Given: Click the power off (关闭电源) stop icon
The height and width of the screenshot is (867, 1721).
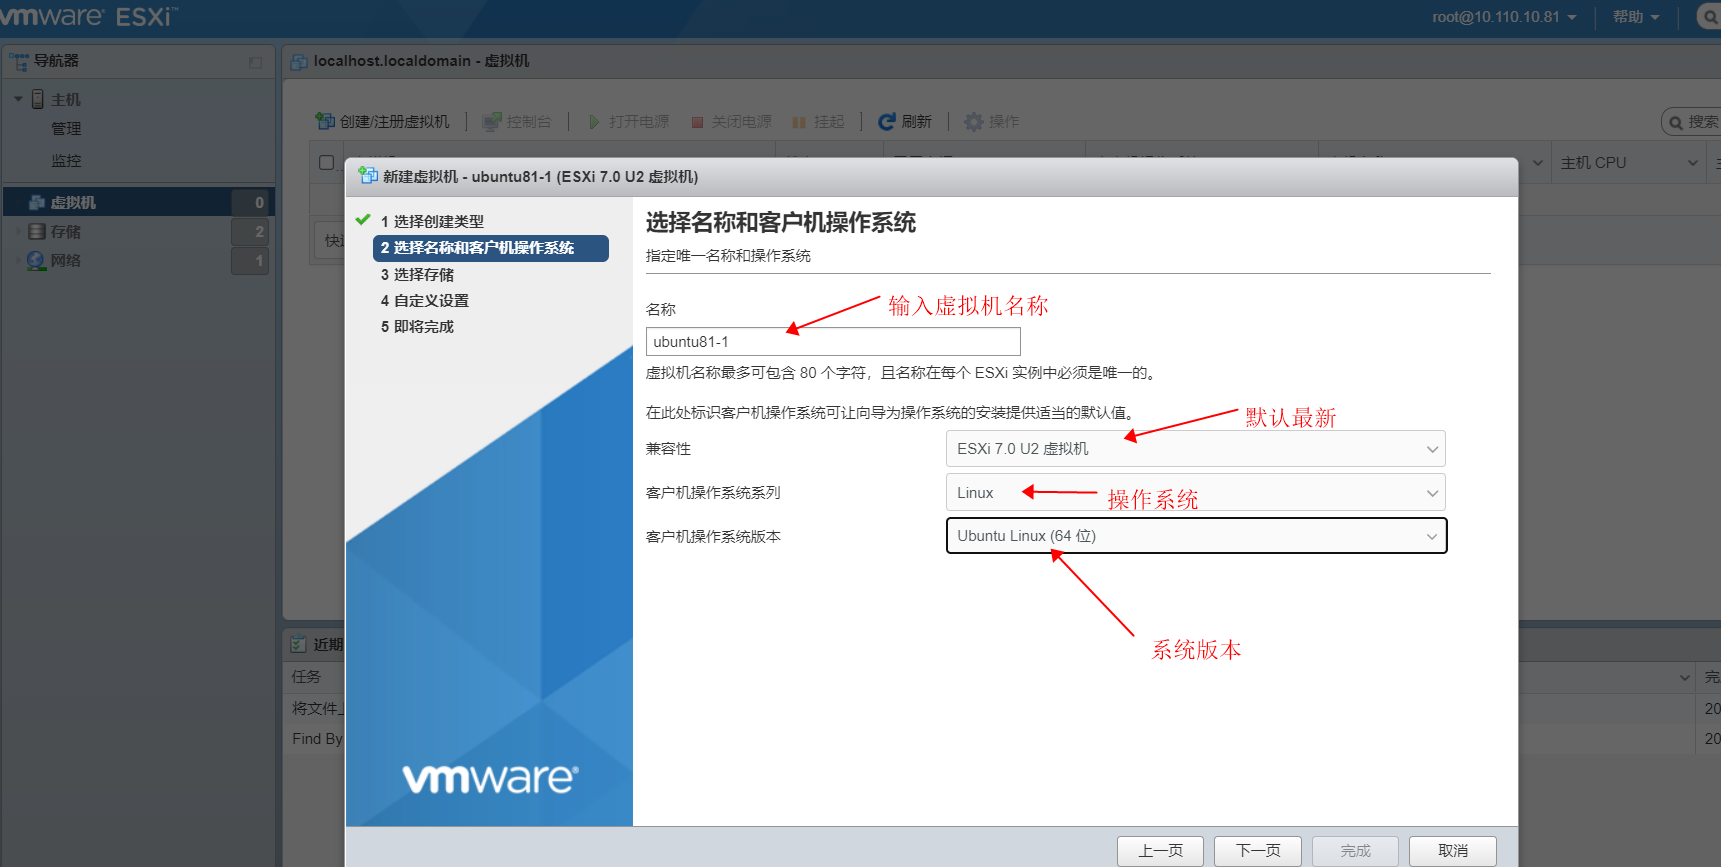Looking at the screenshot, I should tap(697, 122).
